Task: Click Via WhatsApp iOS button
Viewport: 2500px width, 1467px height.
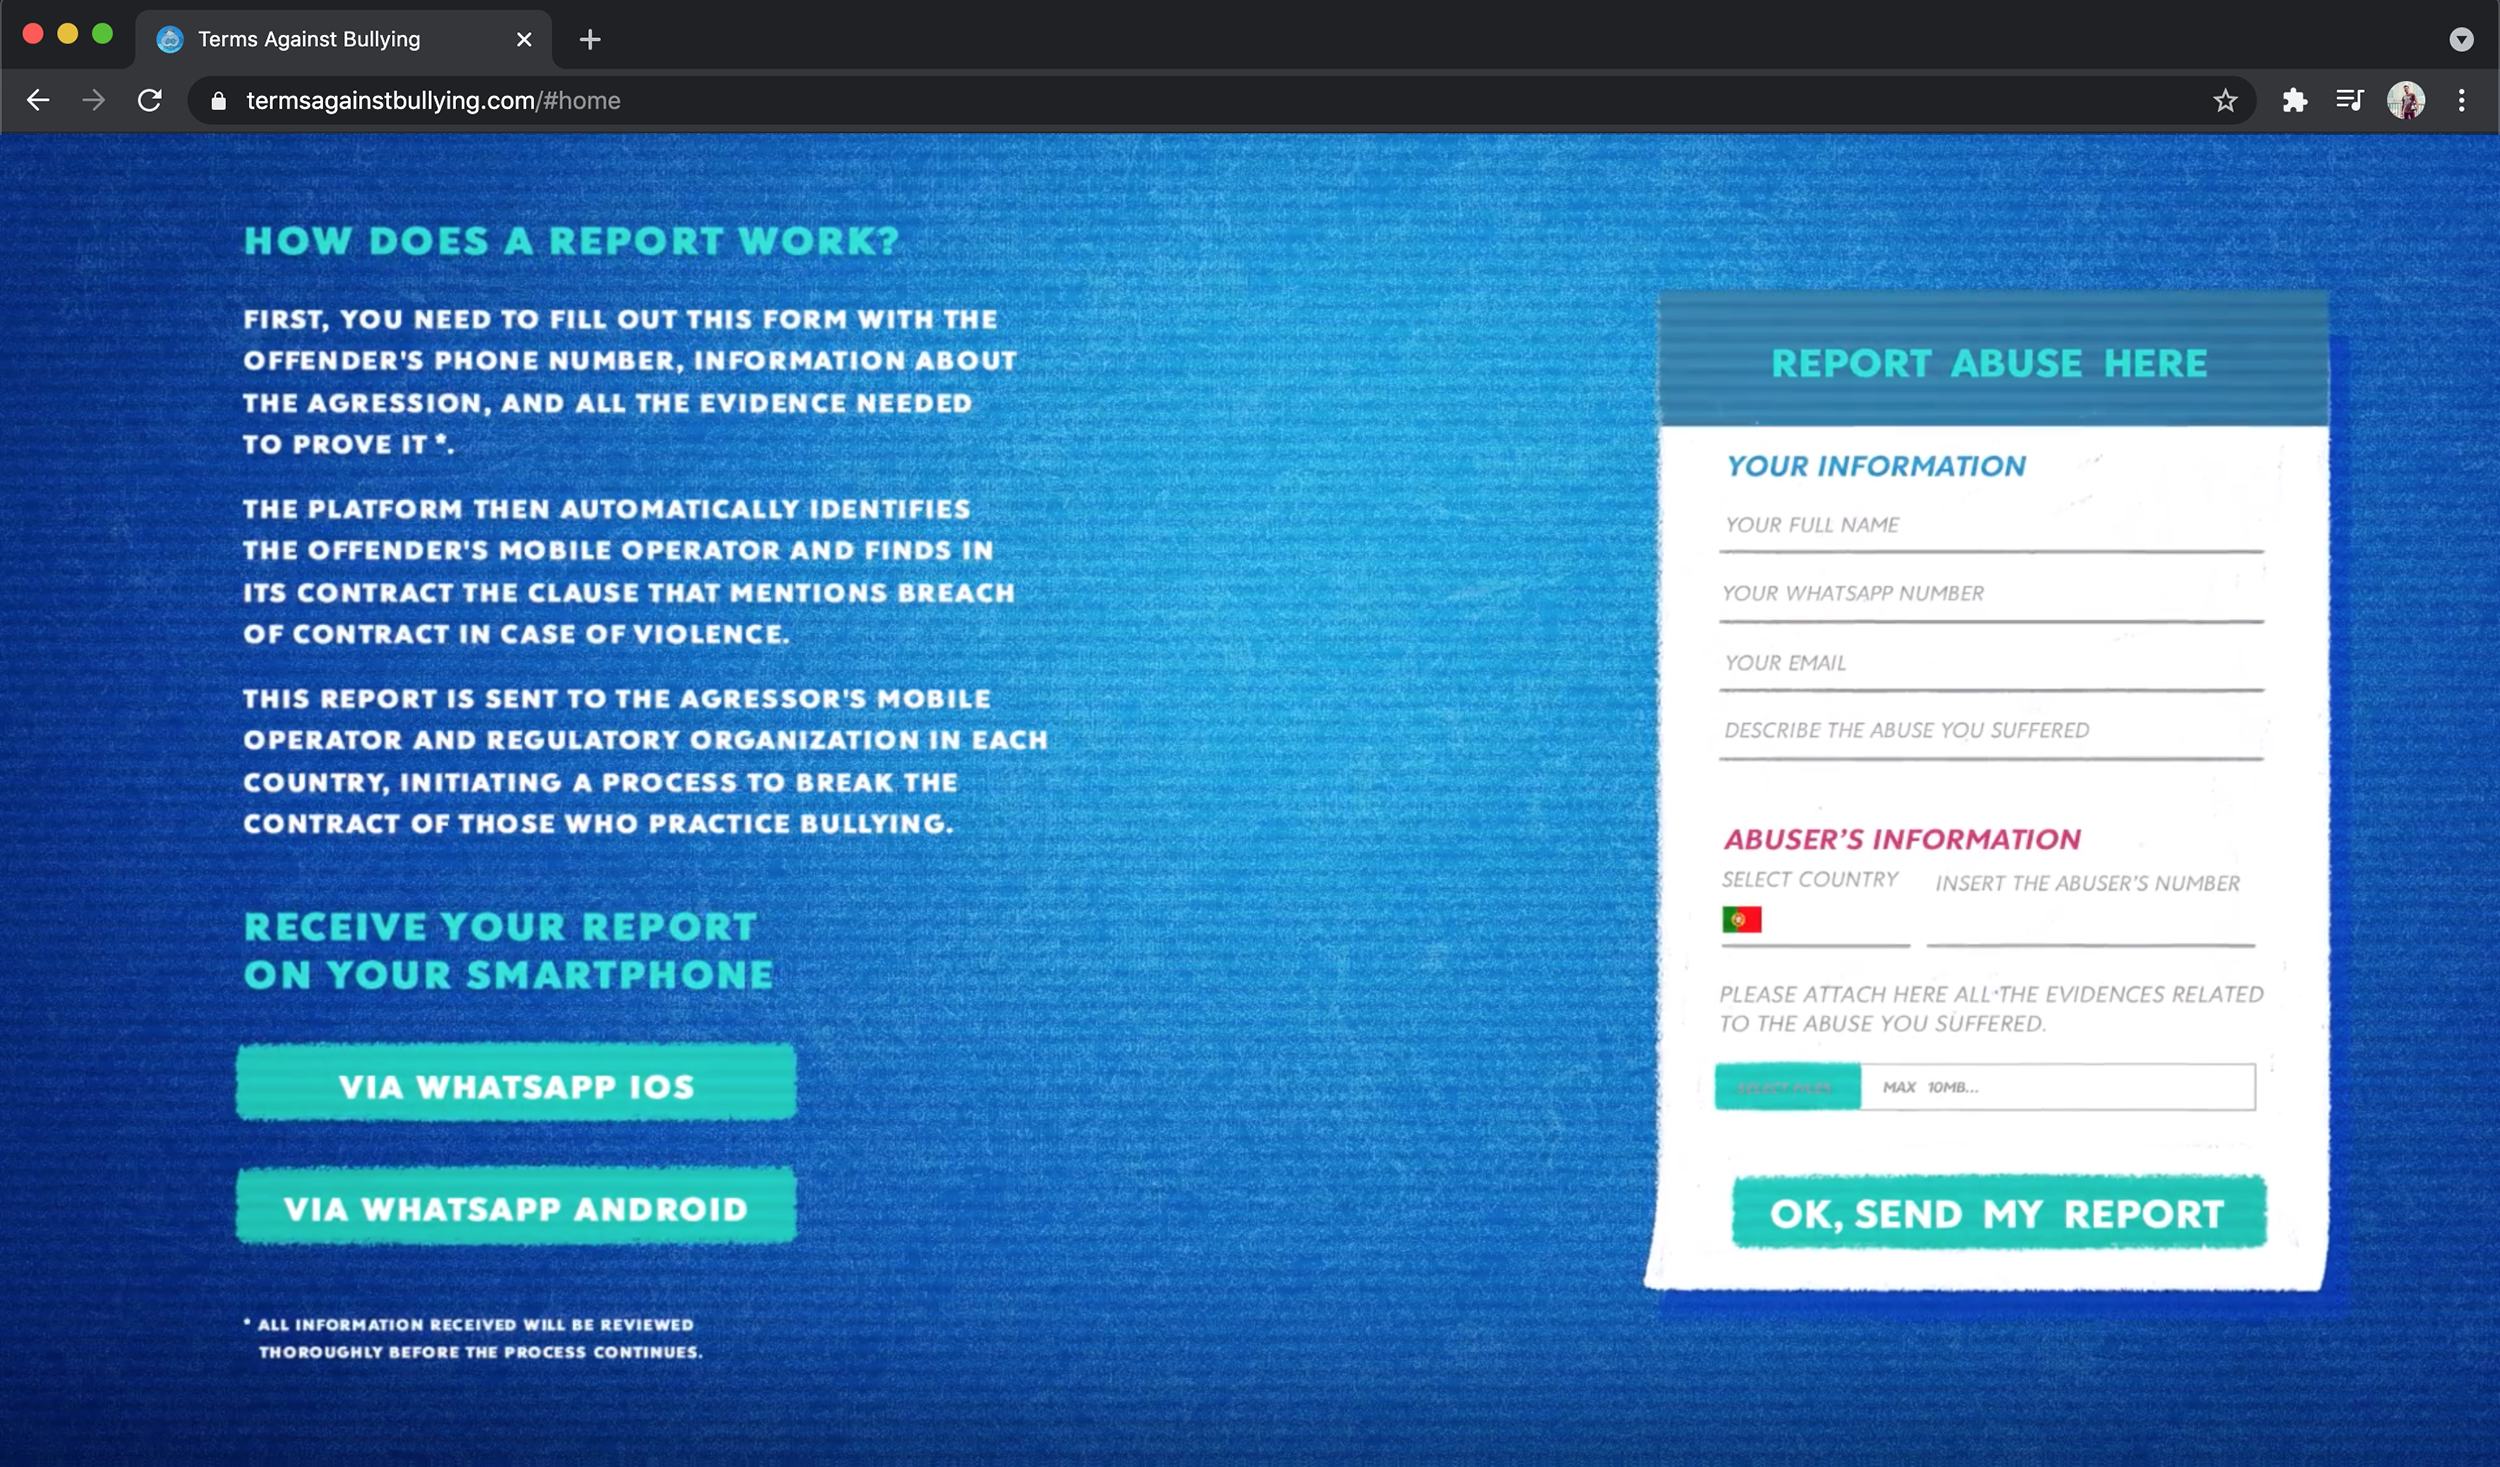Action: (x=516, y=1084)
